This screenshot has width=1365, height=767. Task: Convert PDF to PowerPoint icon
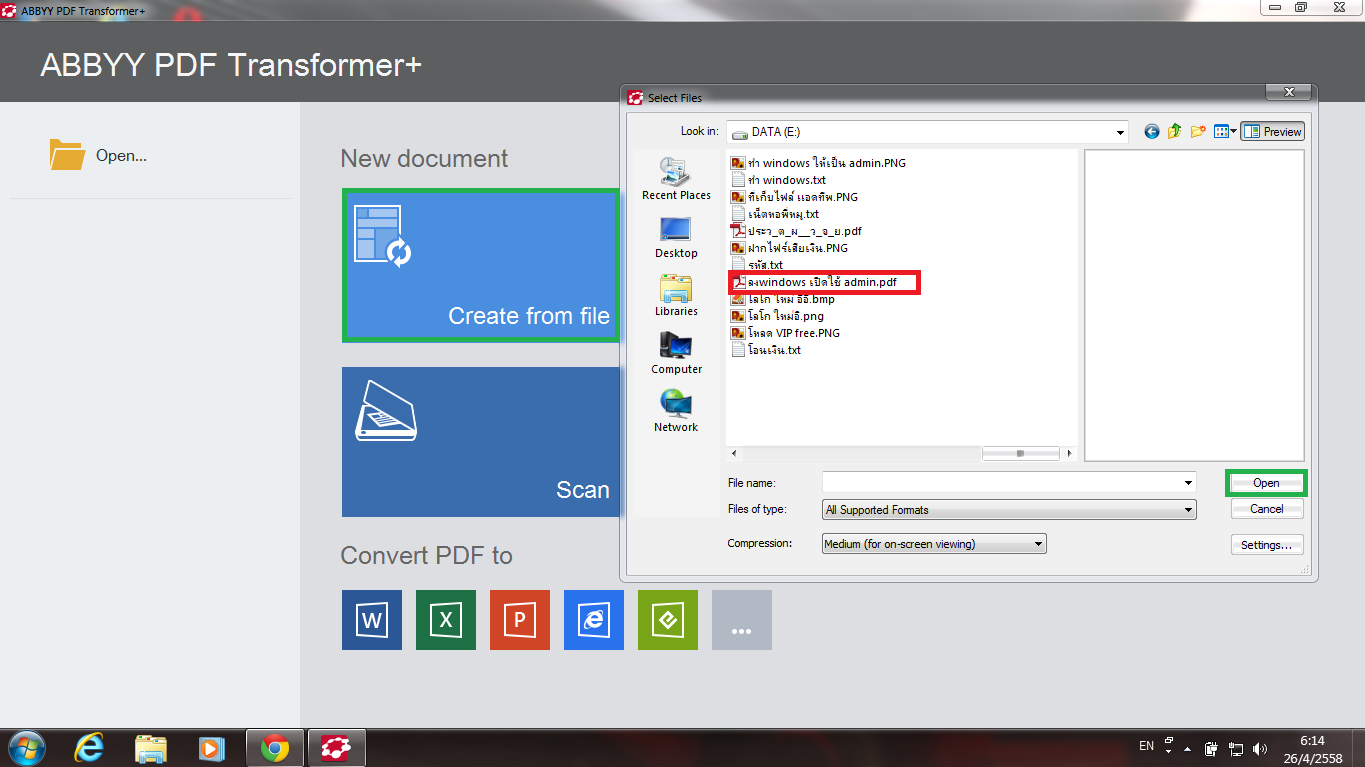520,620
